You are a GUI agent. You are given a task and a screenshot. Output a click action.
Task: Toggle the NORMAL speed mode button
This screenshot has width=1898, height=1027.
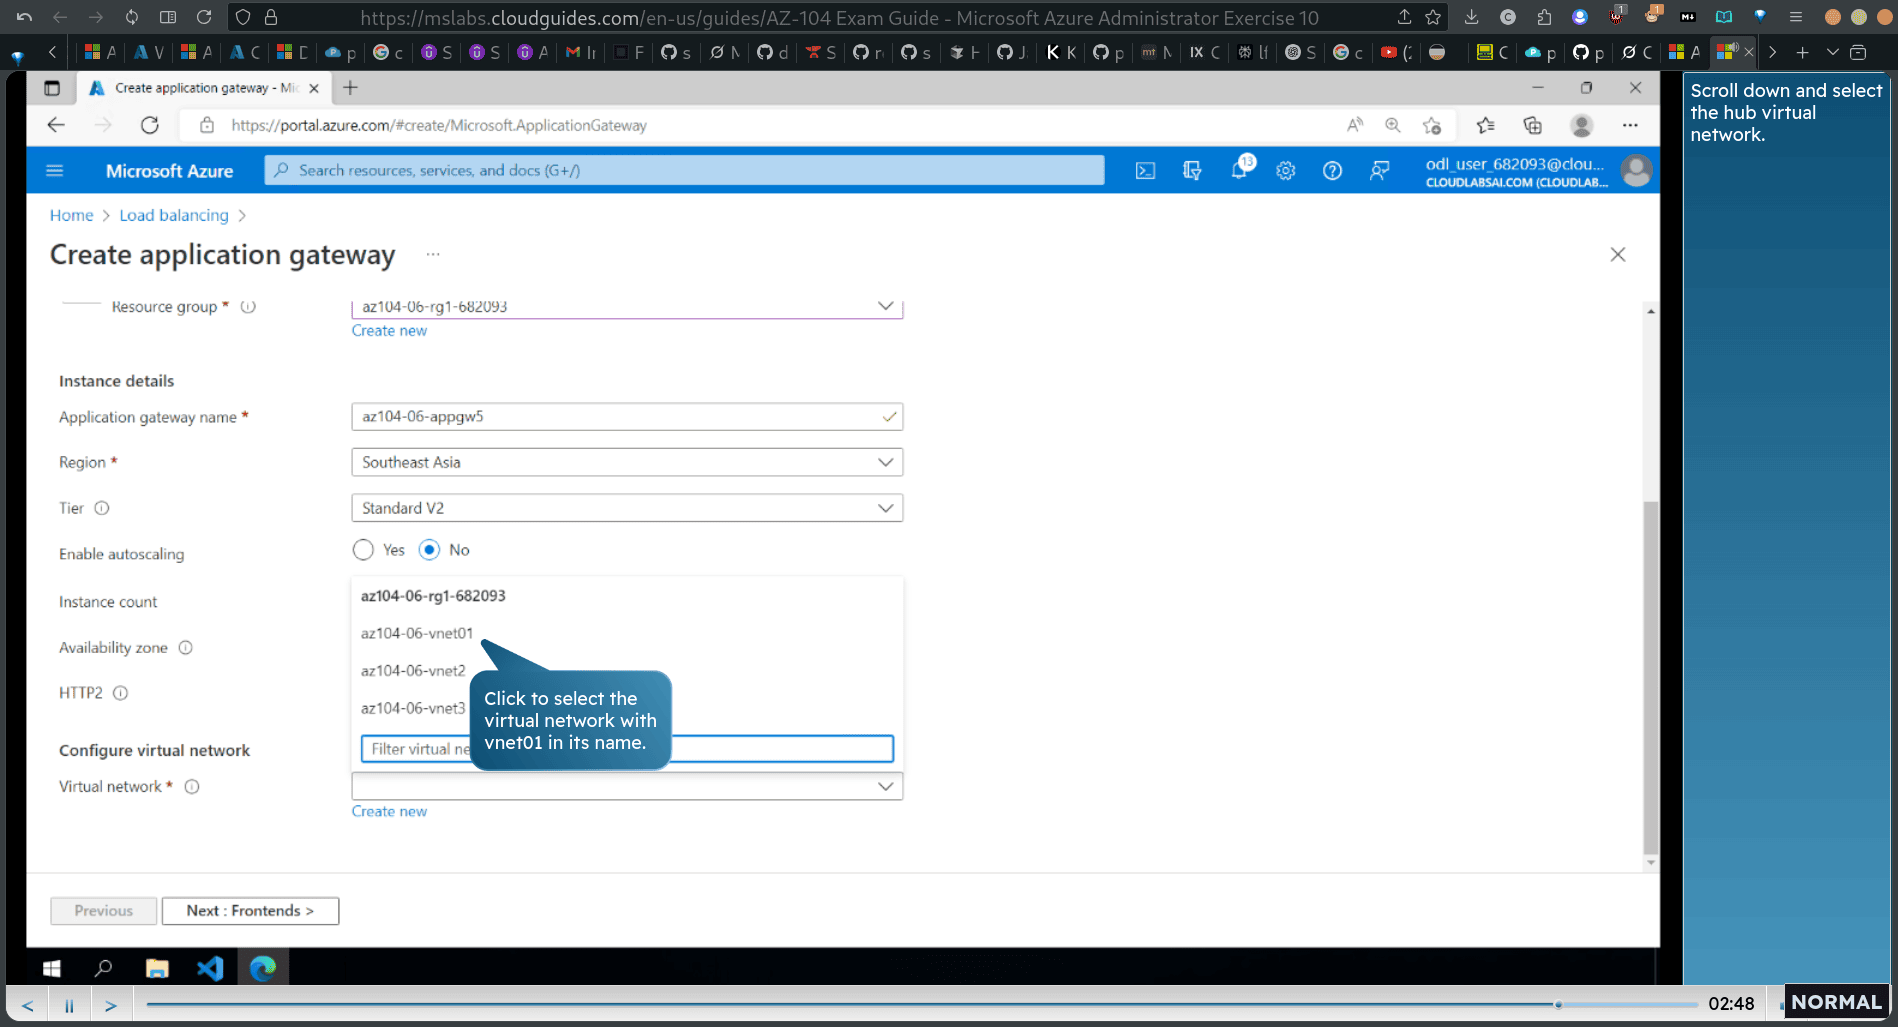tap(1836, 1002)
